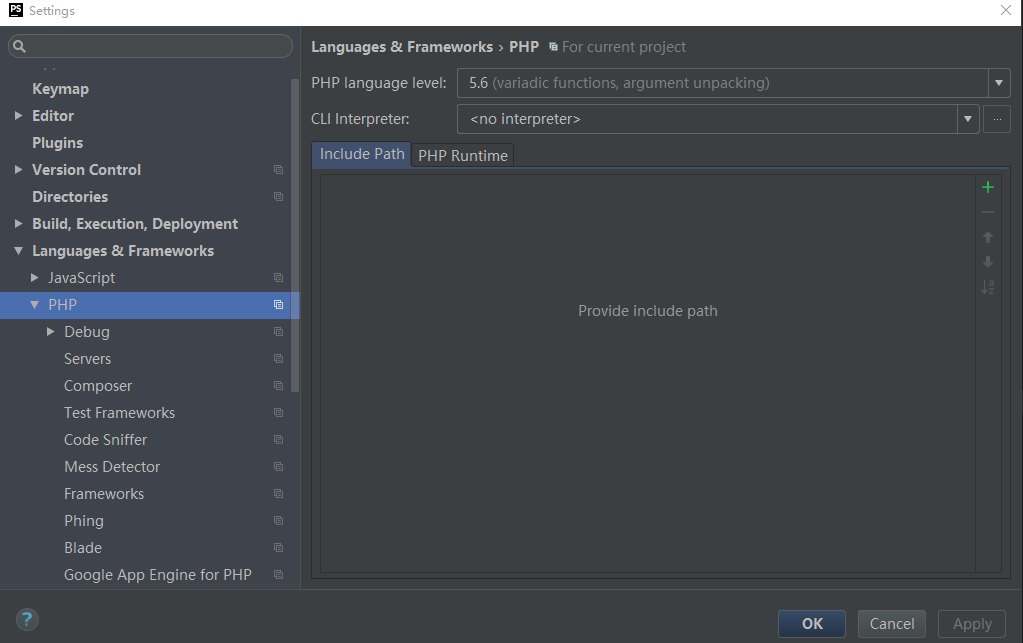Click the settings tree vertical scrollbar

295,235
